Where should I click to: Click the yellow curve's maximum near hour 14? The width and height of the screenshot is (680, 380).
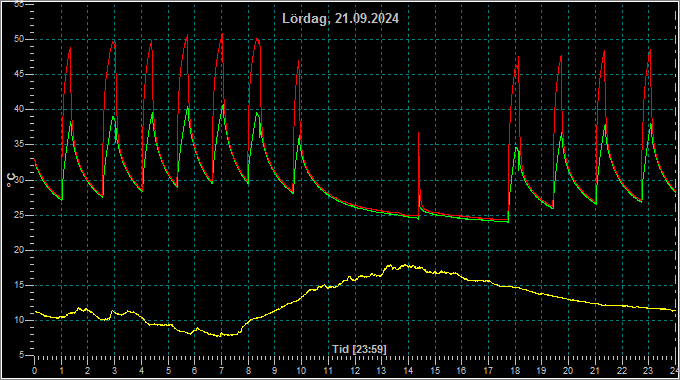click(406, 265)
